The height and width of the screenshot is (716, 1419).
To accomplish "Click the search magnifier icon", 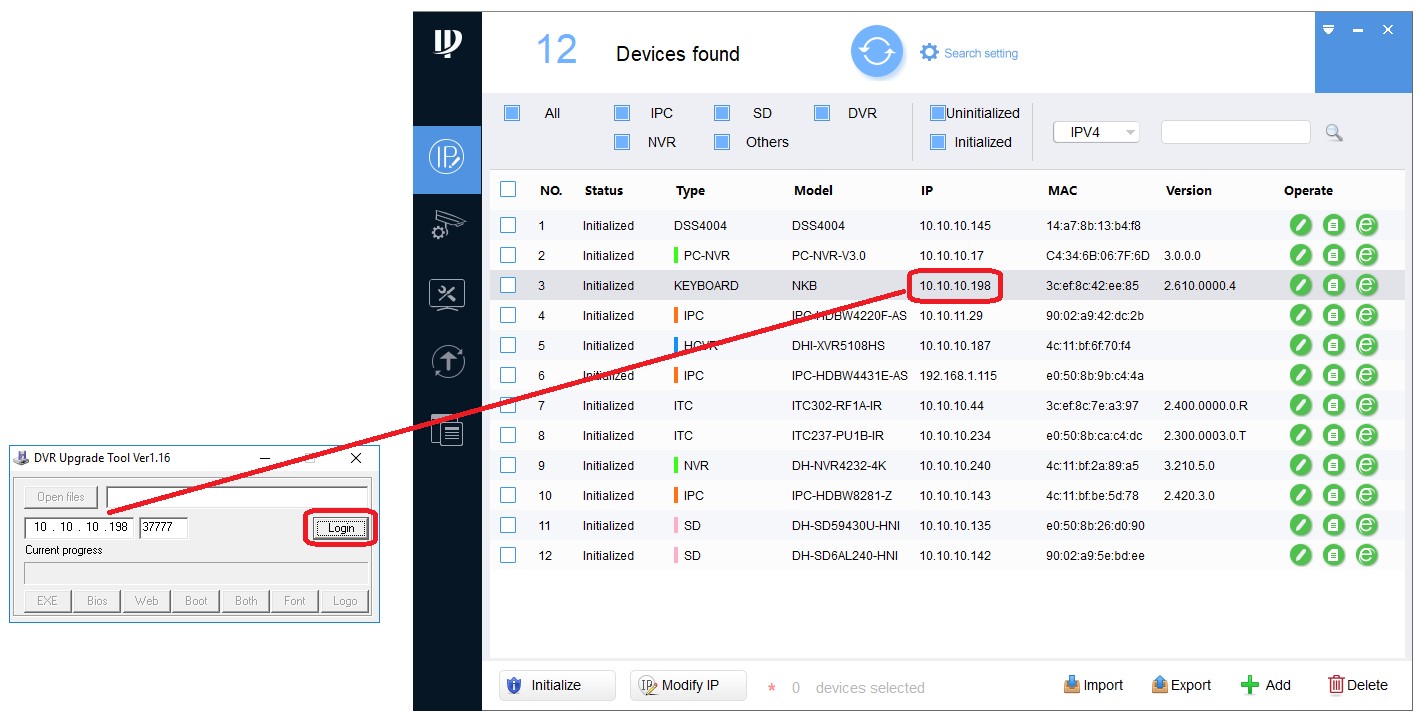I will 1333,132.
